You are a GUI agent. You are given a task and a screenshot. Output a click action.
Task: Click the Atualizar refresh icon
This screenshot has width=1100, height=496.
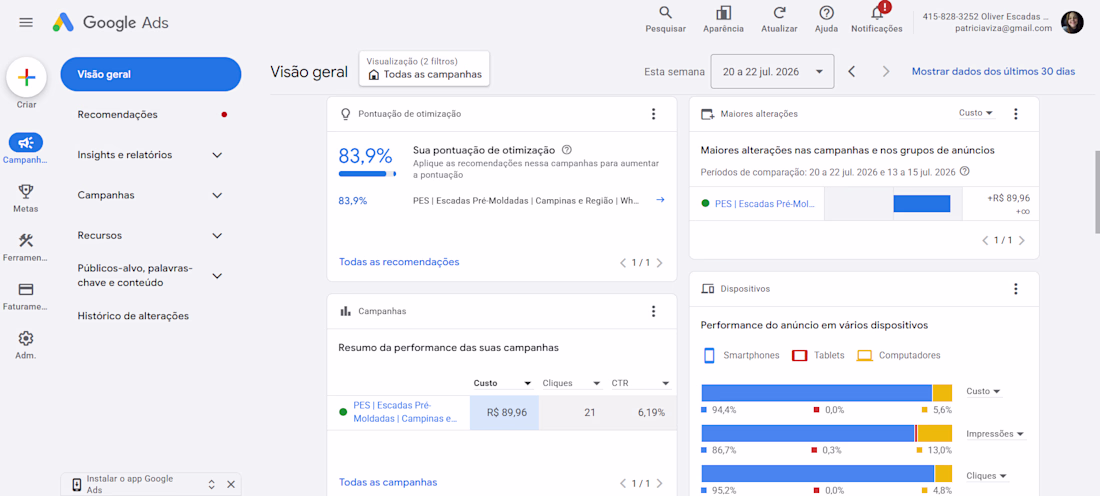[x=779, y=13]
